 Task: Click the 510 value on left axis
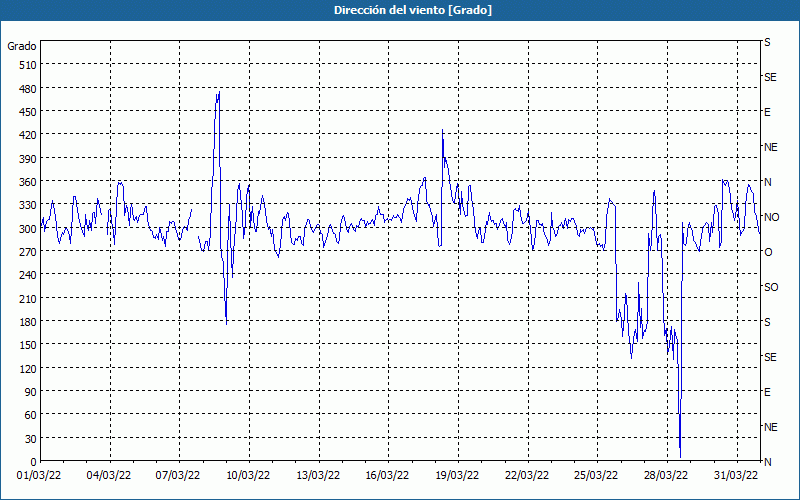coord(28,65)
